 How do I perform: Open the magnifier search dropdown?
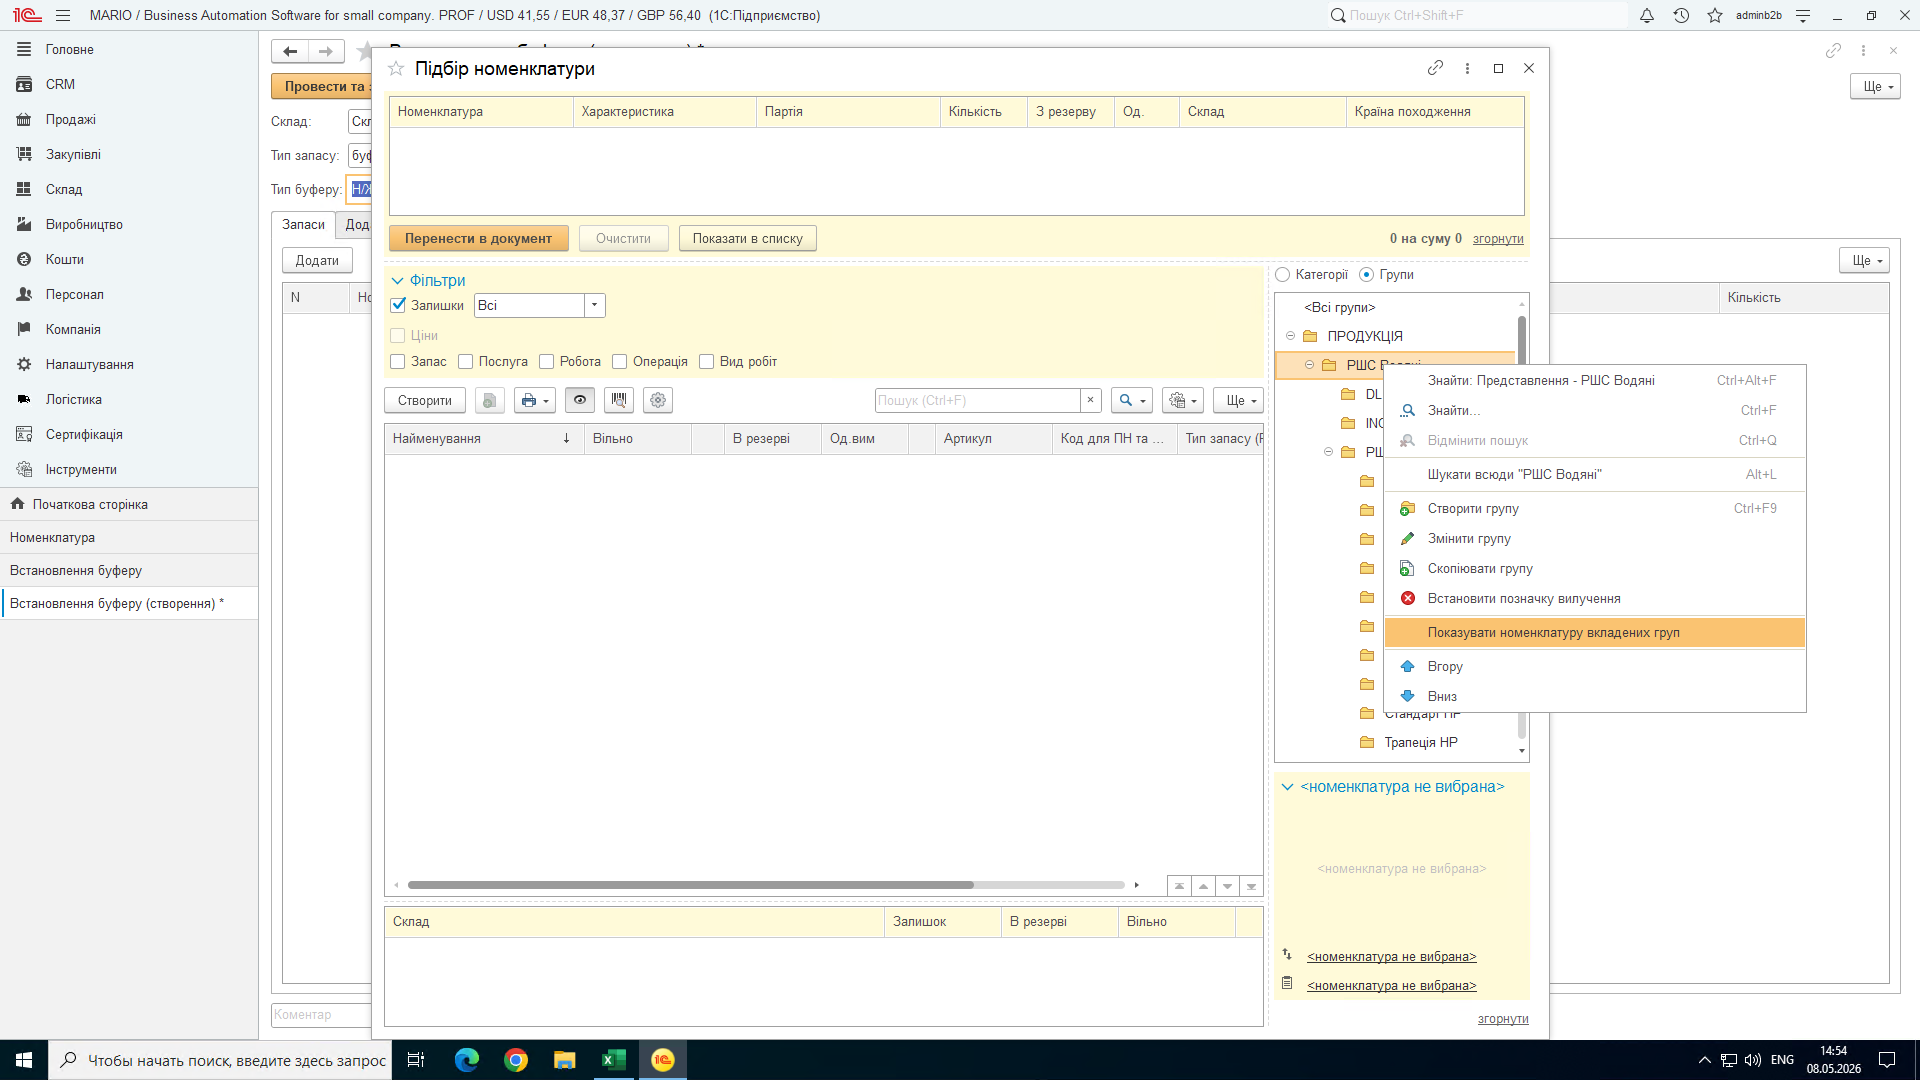click(x=1132, y=400)
